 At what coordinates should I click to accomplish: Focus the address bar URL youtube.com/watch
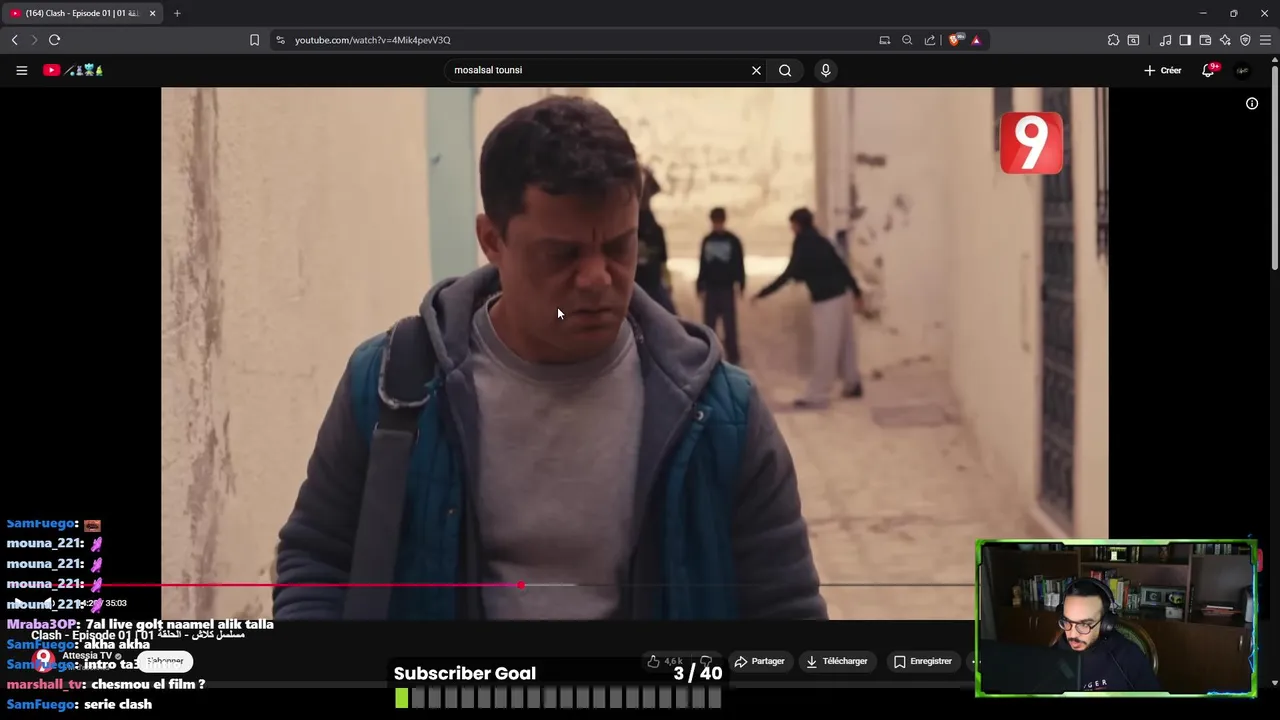372,40
